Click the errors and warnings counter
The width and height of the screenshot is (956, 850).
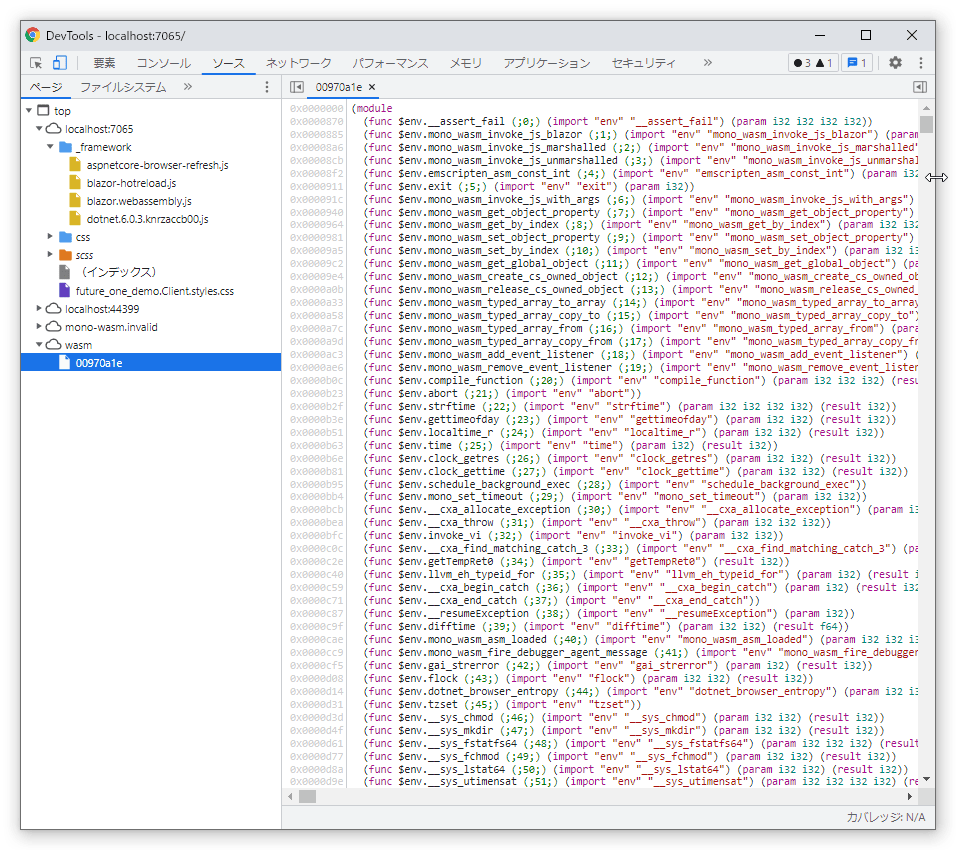click(813, 63)
